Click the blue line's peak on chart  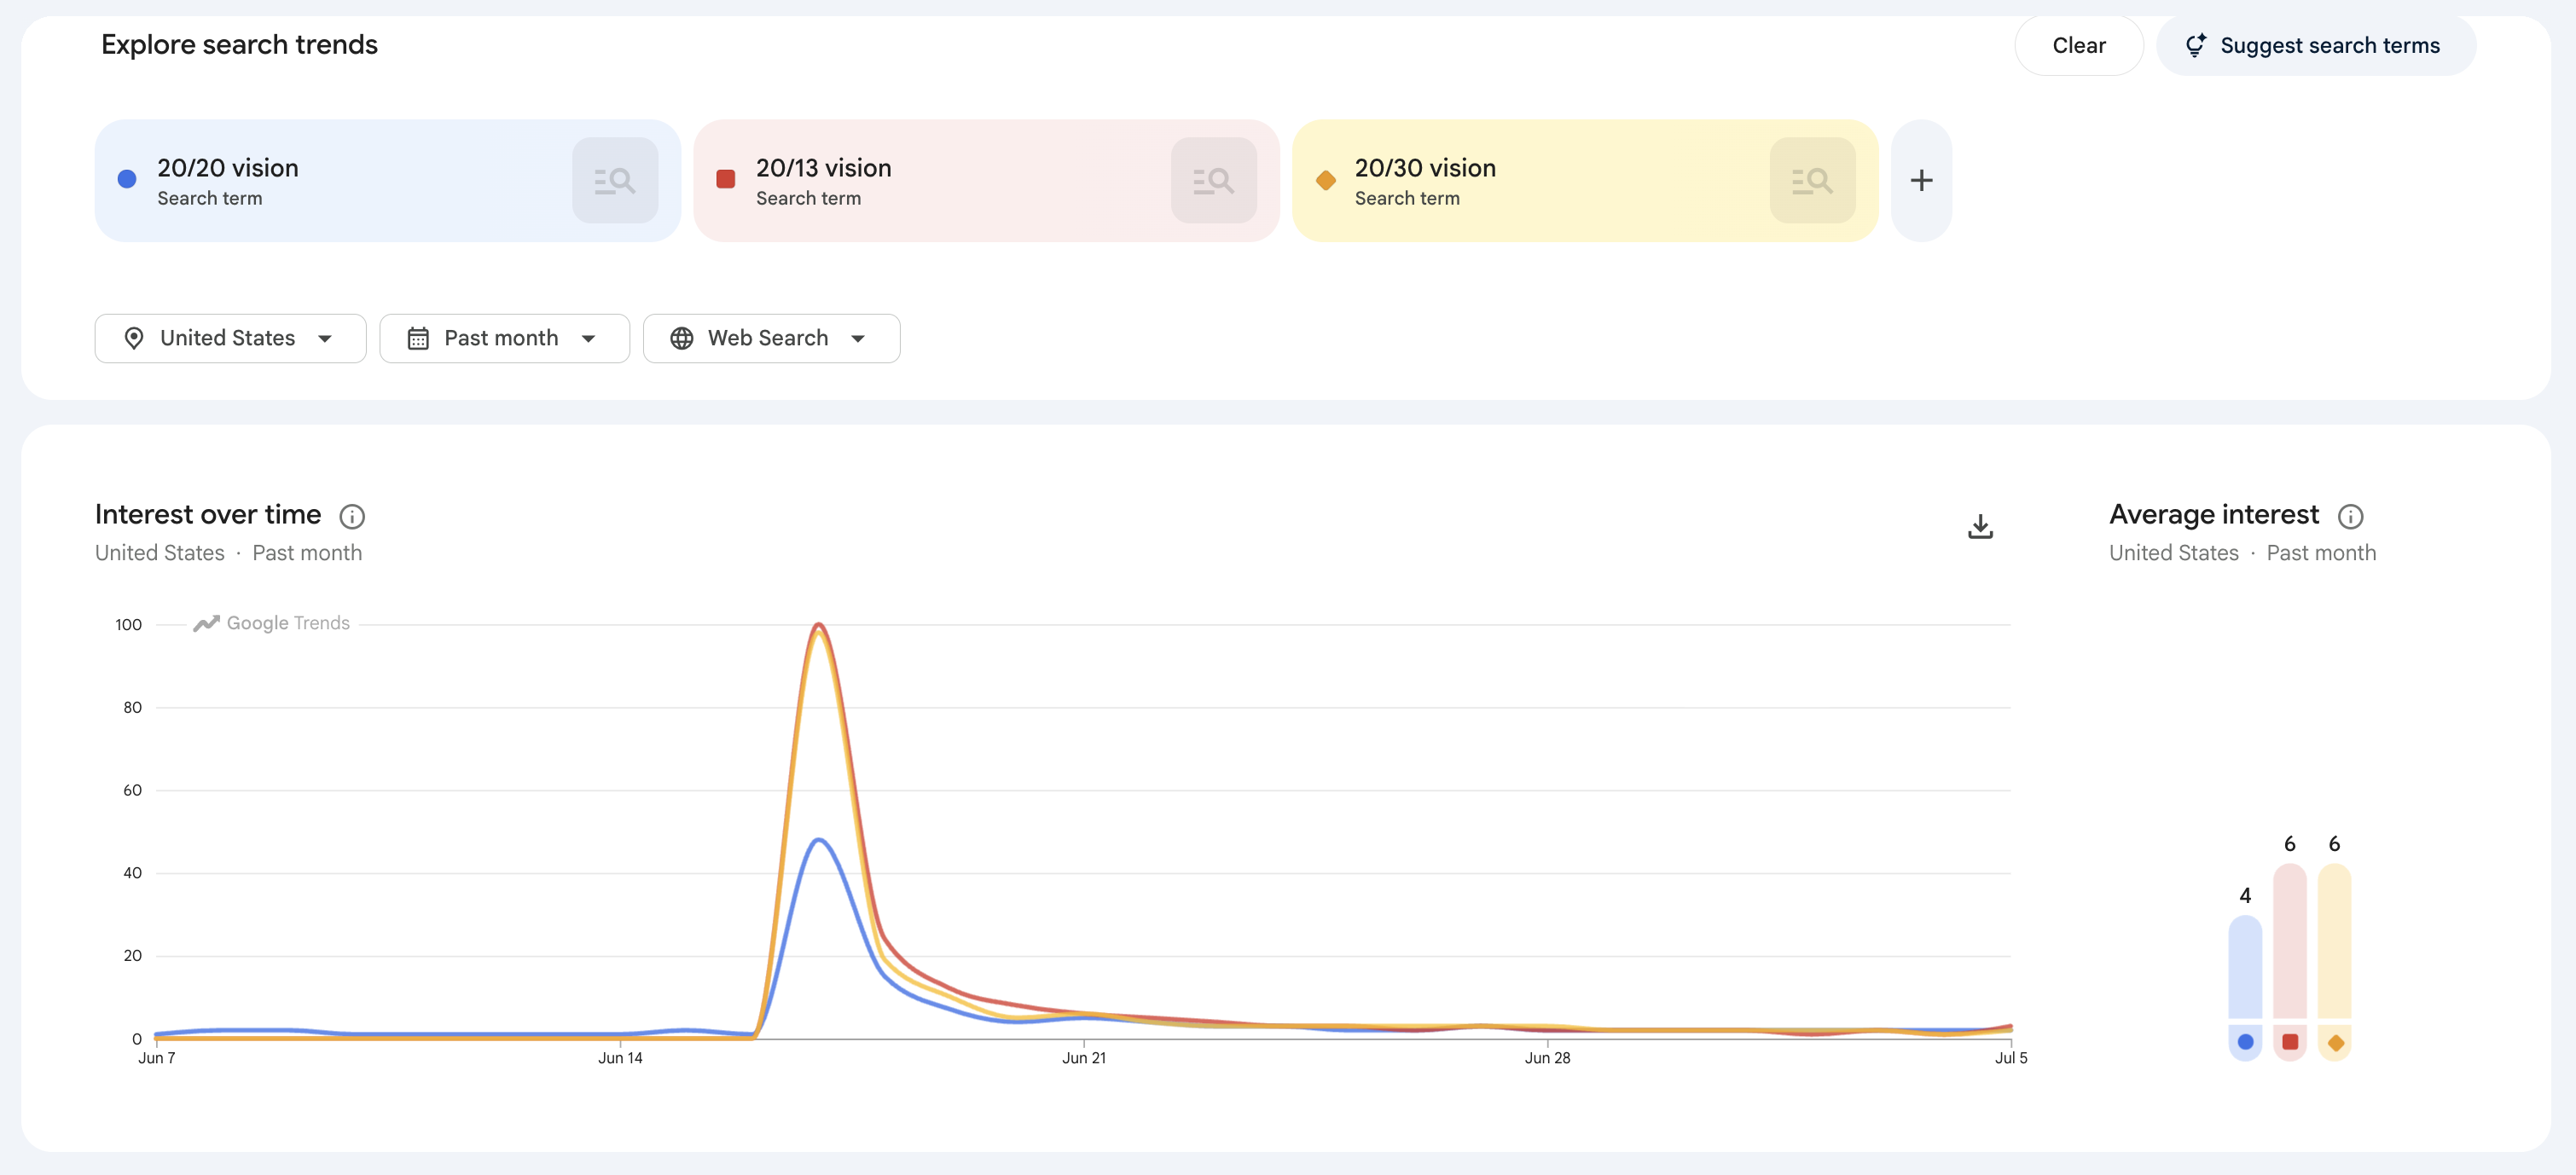pos(820,840)
